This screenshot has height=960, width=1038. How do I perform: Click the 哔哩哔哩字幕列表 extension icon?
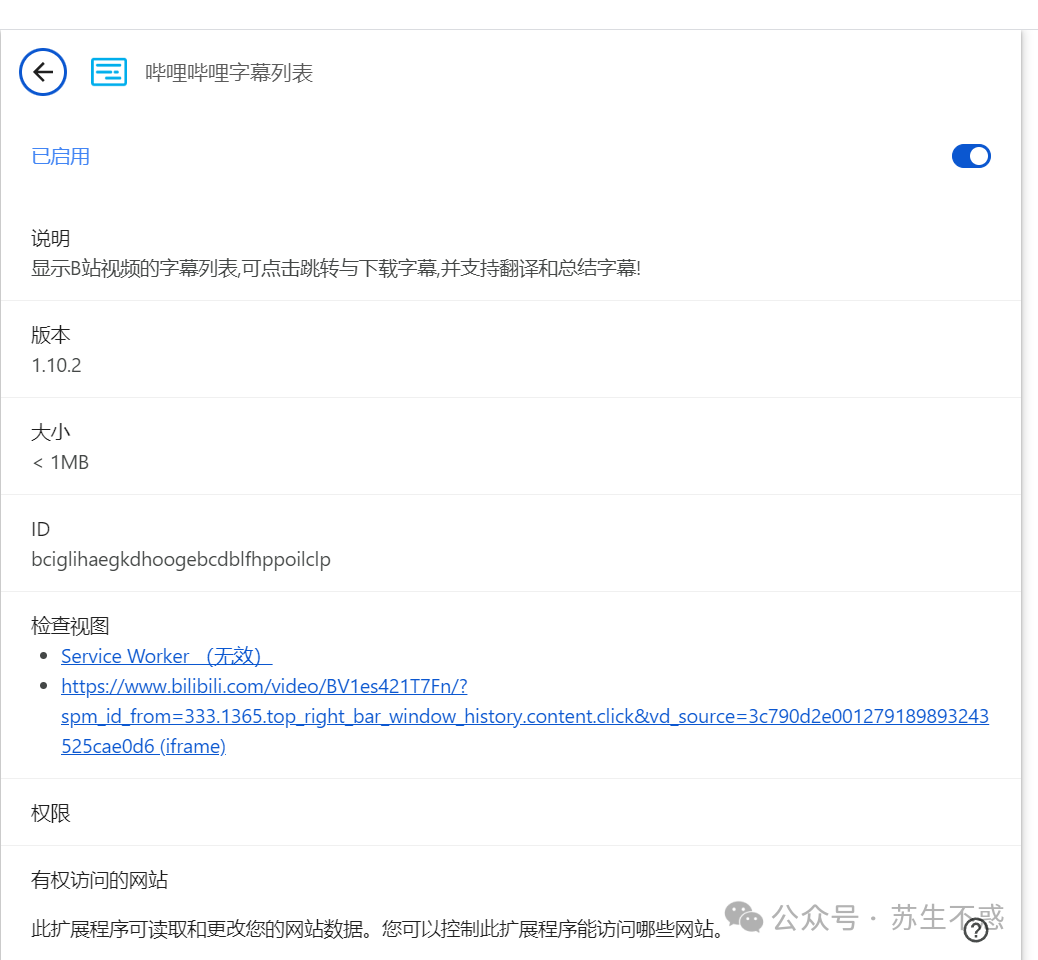click(109, 72)
